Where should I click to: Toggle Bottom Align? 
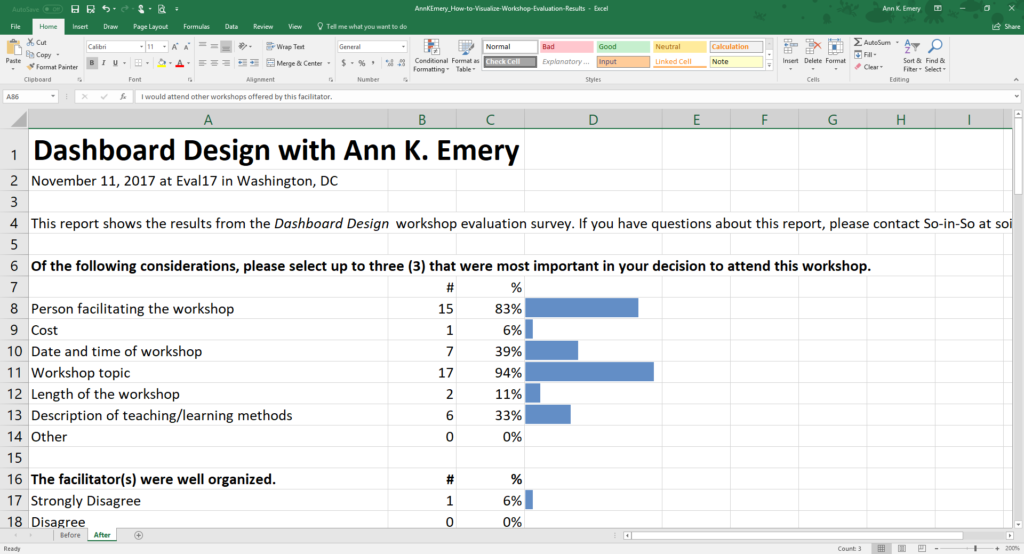point(226,46)
